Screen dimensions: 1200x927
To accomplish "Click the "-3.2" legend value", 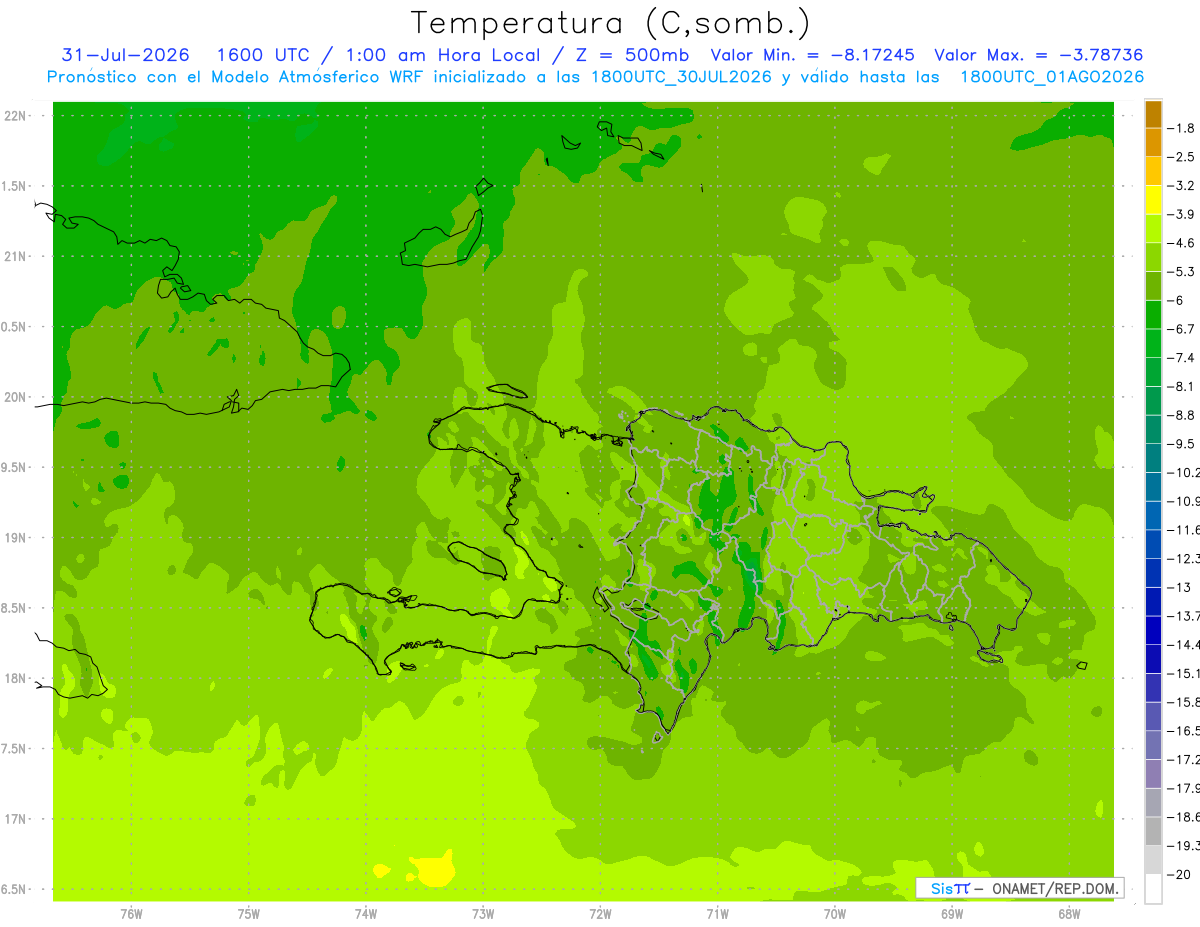I will [x=1183, y=185].
